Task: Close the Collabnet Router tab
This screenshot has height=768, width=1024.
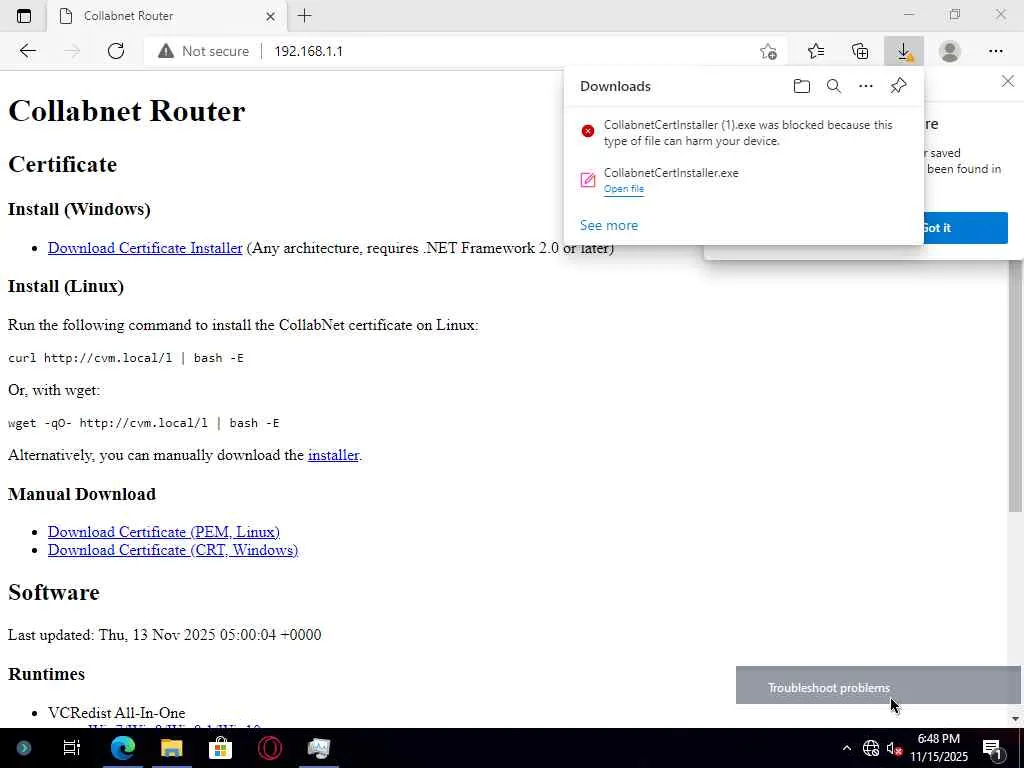Action: pyautogui.click(x=270, y=16)
